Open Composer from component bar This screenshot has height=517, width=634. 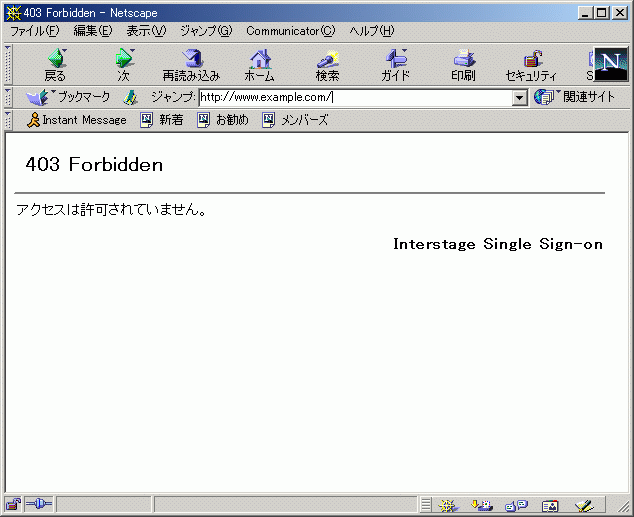click(584, 505)
